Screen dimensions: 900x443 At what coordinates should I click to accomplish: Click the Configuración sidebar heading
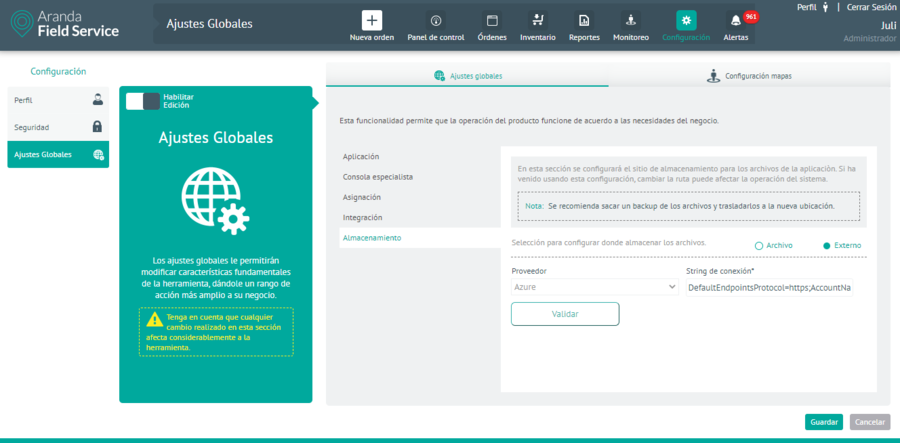point(58,72)
